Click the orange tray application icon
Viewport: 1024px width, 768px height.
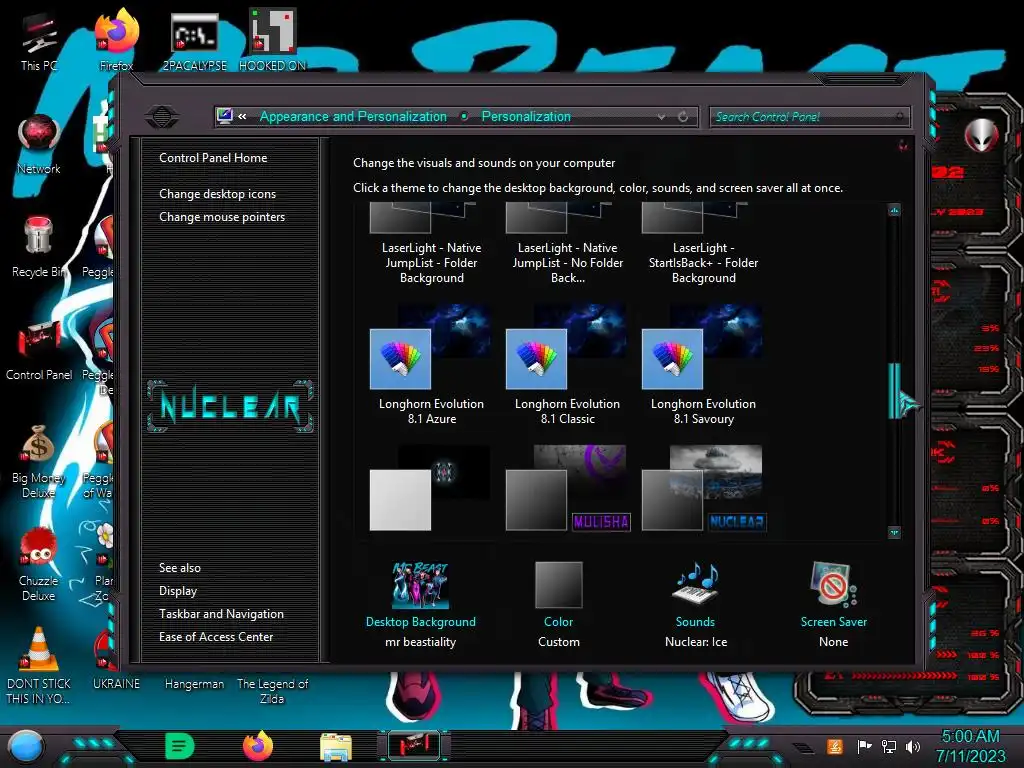tap(835, 746)
